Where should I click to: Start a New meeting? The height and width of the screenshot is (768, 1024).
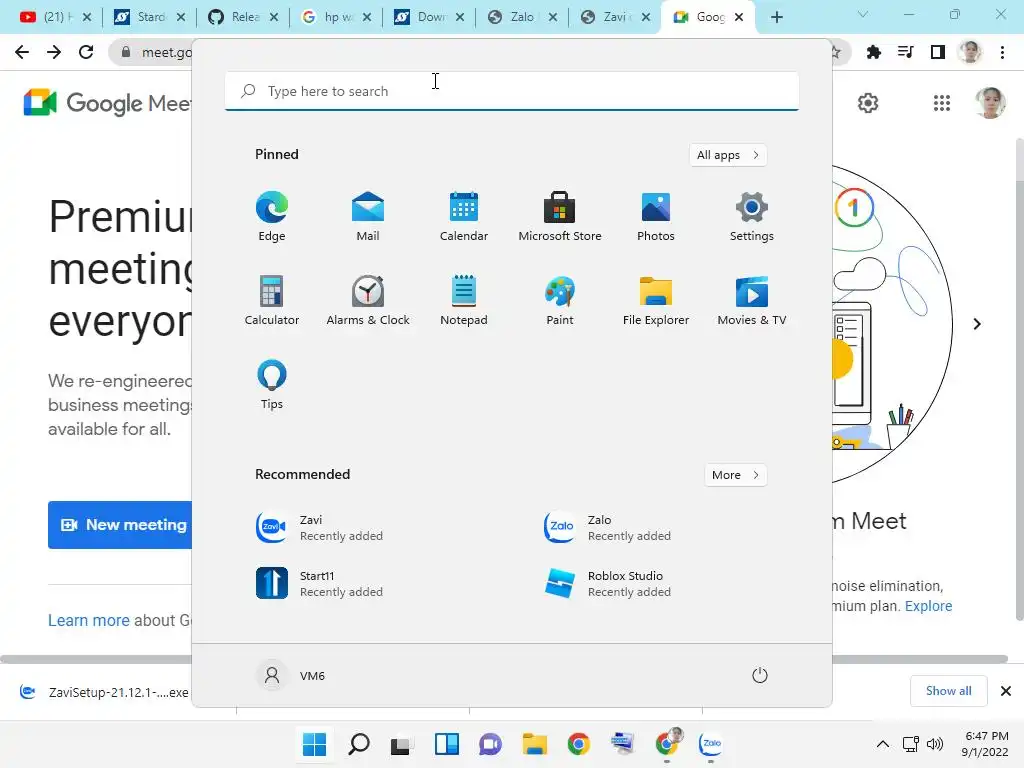point(120,525)
